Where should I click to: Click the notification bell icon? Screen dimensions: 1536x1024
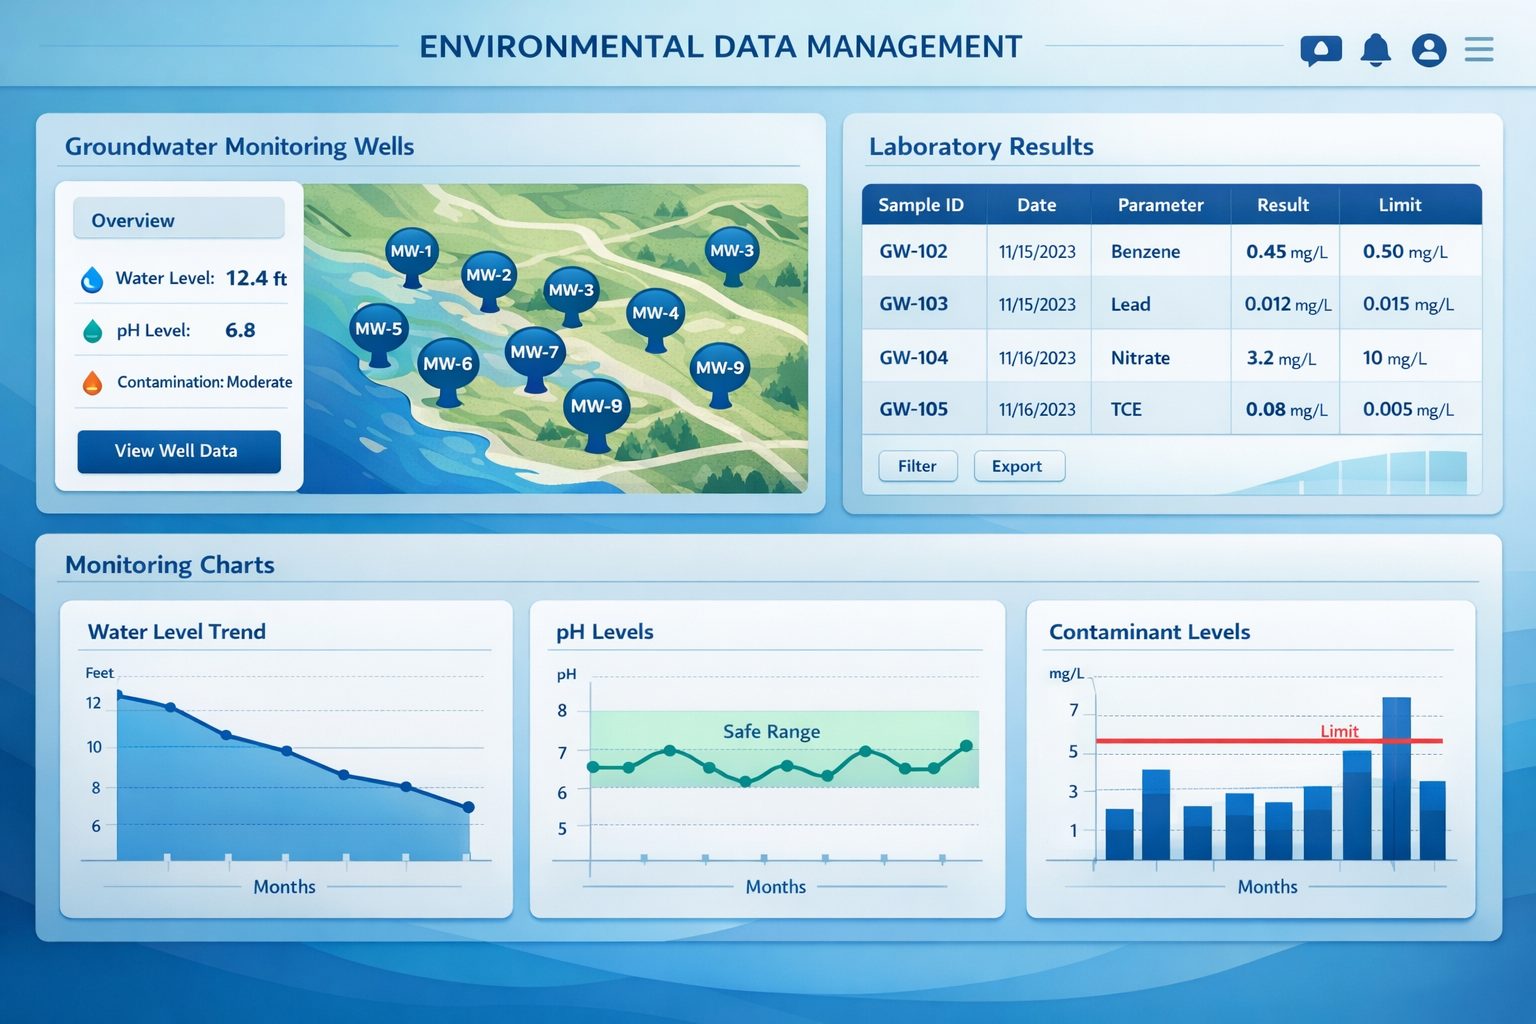pyautogui.click(x=1375, y=48)
